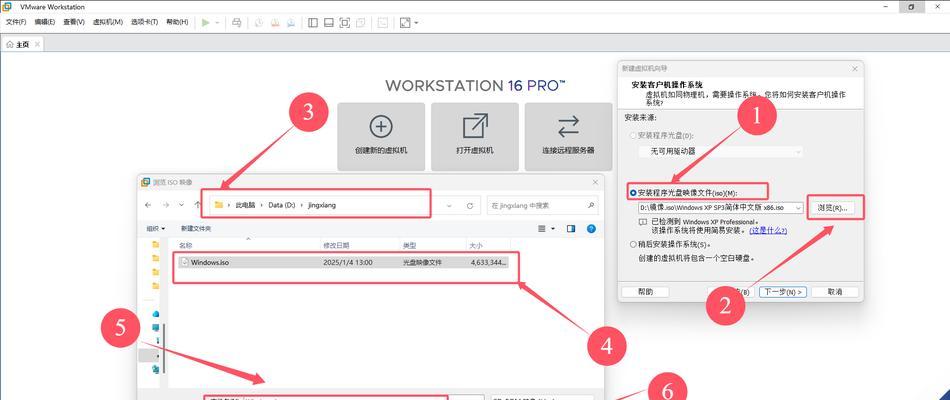The width and height of the screenshot is (950, 400).
Task: Click the stretch guest display icon
Action: click(x=405, y=22)
